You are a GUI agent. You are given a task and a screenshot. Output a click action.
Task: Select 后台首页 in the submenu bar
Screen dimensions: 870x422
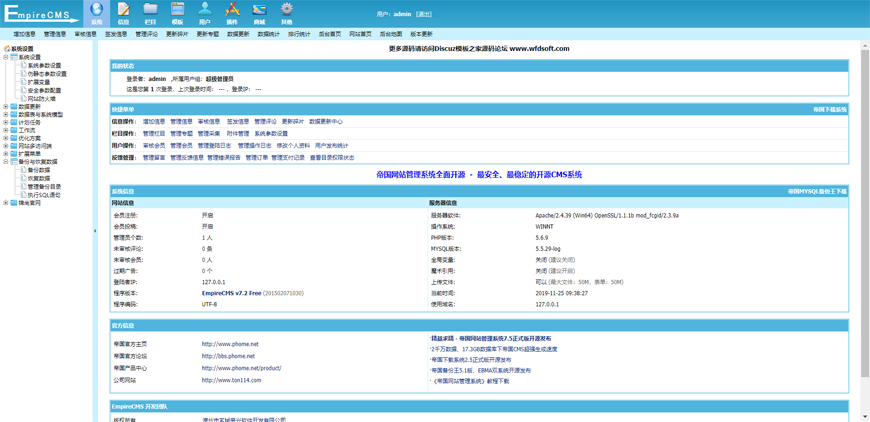(330, 34)
